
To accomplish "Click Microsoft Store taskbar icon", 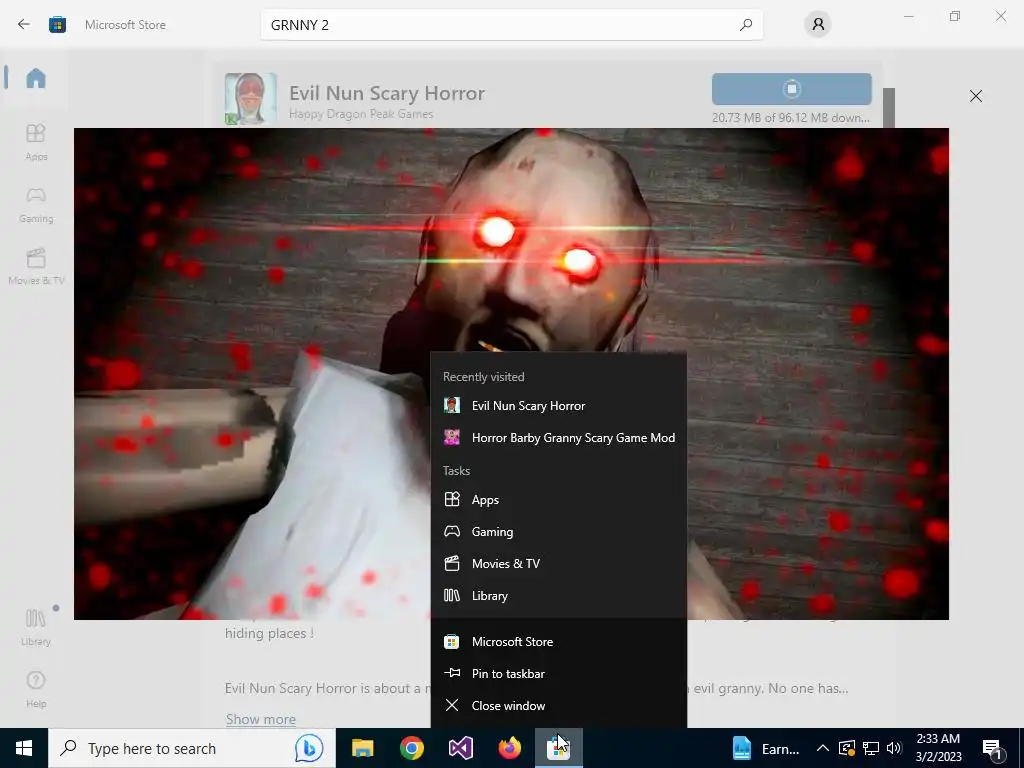I will [x=558, y=748].
